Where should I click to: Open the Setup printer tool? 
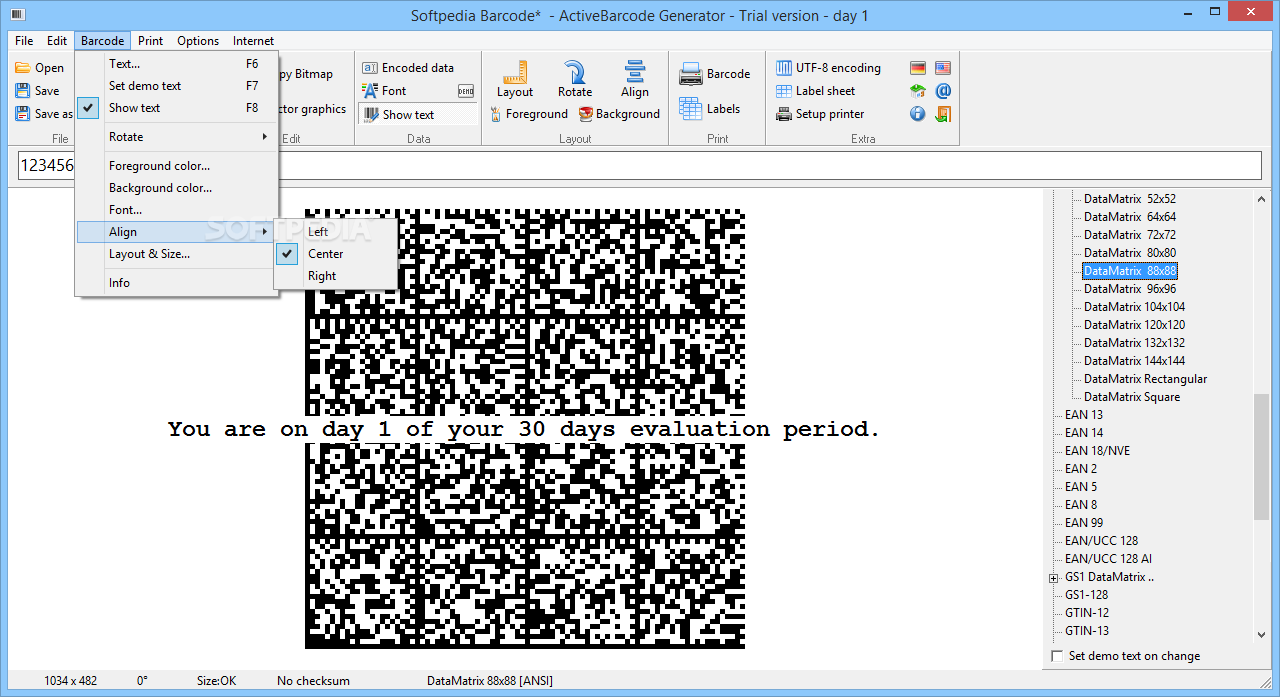click(820, 114)
